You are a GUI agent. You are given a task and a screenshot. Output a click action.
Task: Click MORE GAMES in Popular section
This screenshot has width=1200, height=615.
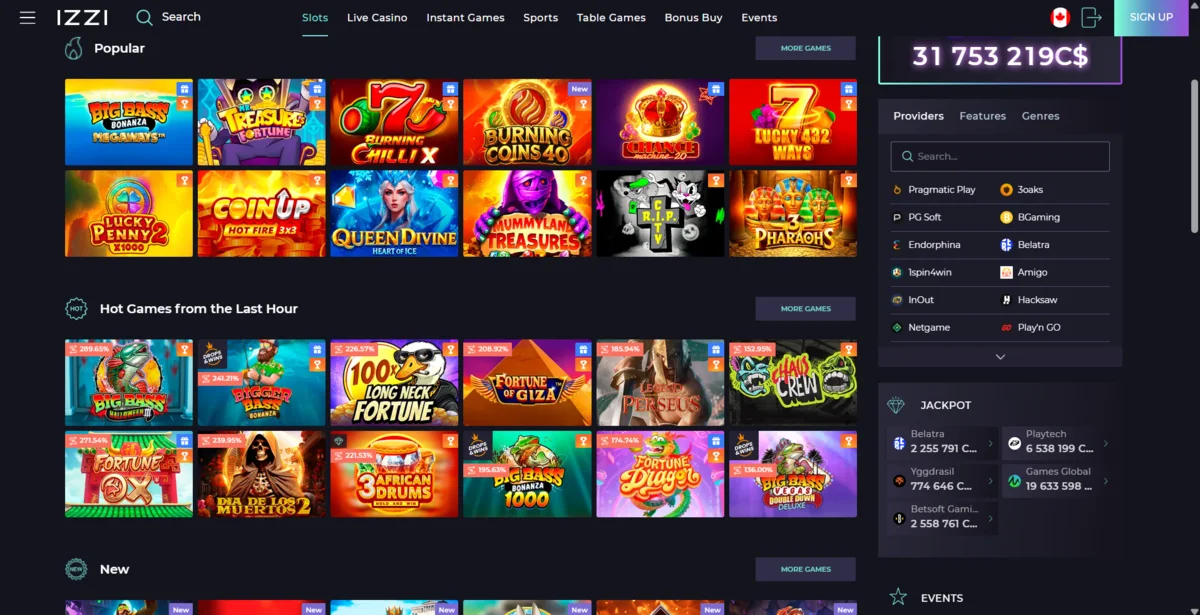[x=805, y=48]
